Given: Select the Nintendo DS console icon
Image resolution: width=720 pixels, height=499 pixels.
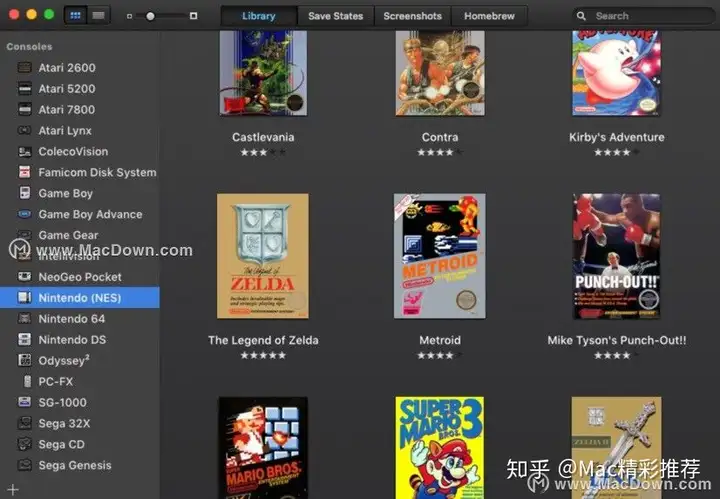Looking at the screenshot, I should tap(24, 340).
